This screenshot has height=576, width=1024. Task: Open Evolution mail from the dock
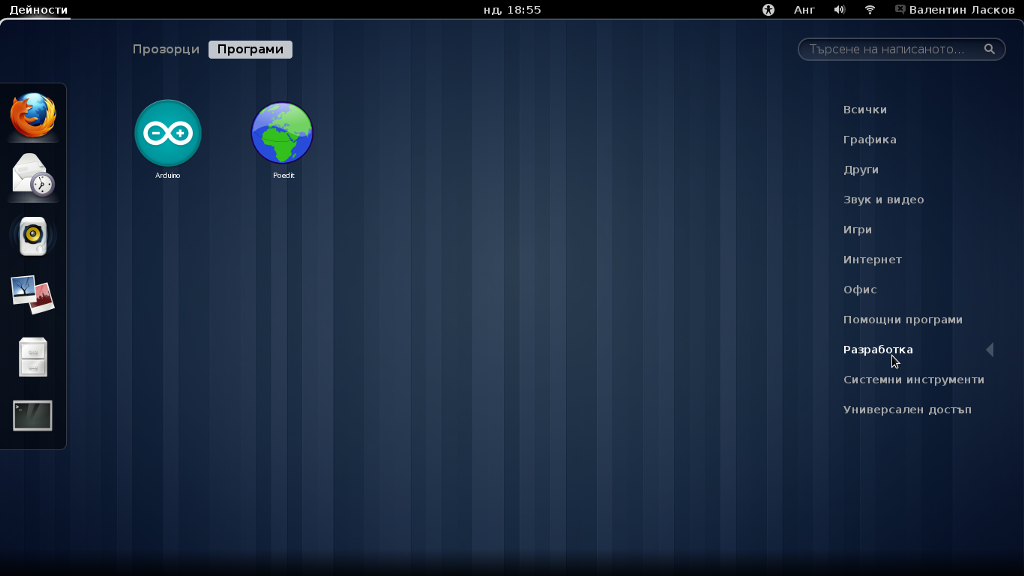(33, 176)
